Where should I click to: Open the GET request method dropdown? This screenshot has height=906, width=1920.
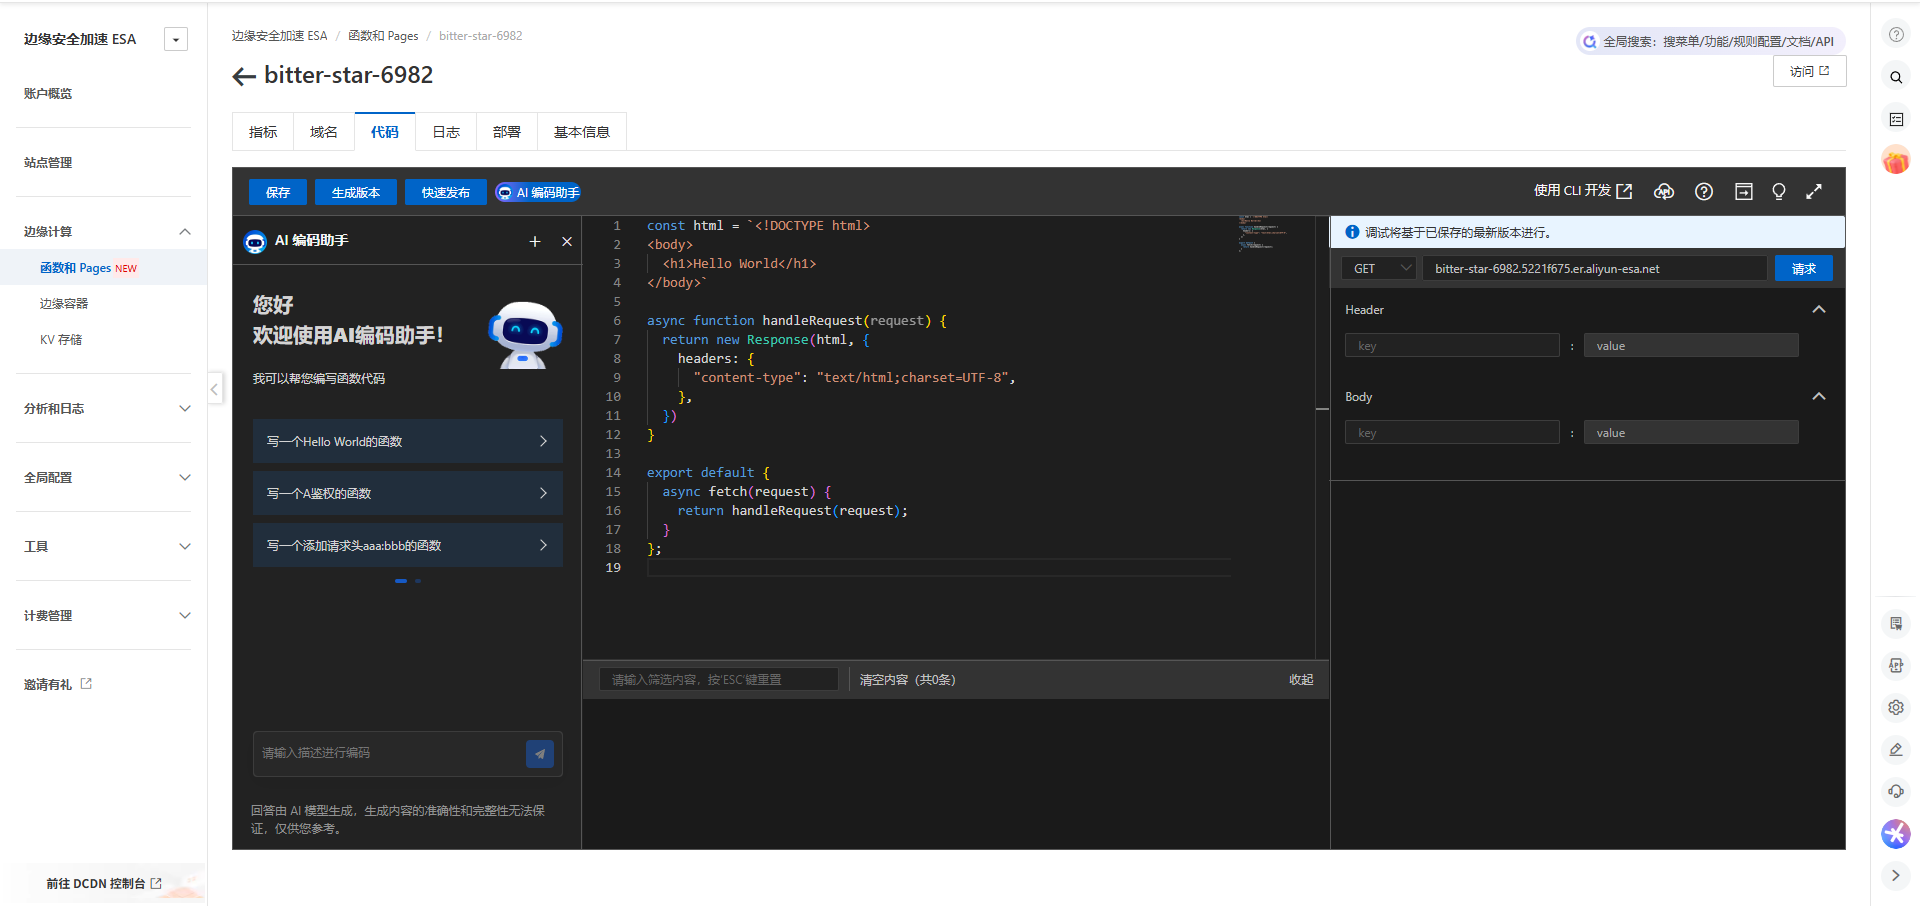coord(1379,269)
